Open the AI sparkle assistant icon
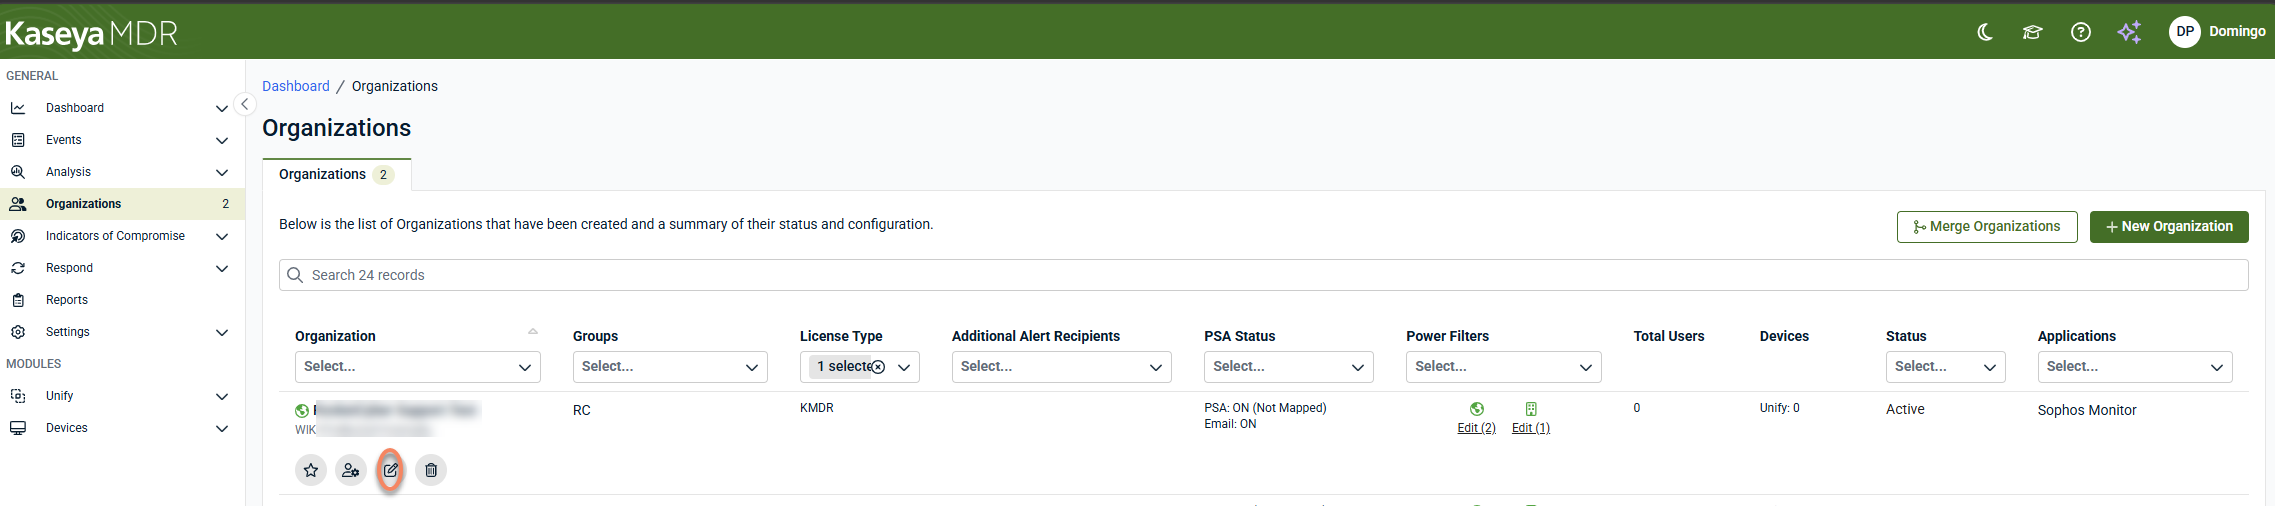This screenshot has height=506, width=2275. [x=2130, y=32]
